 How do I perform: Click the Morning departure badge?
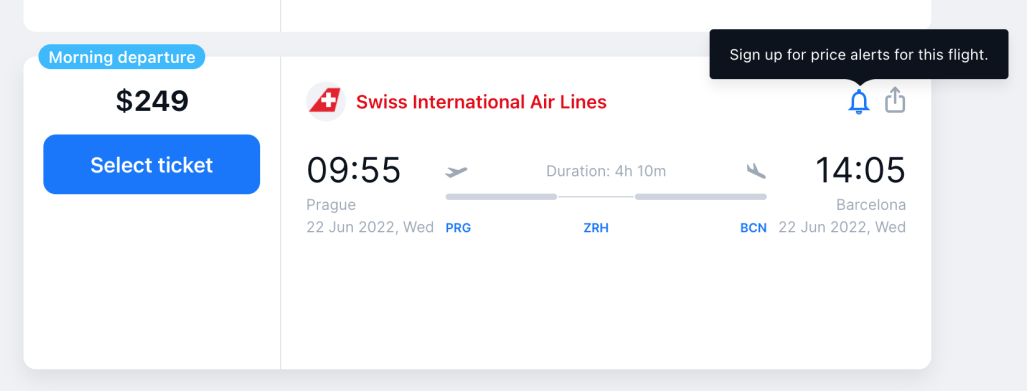click(x=122, y=58)
